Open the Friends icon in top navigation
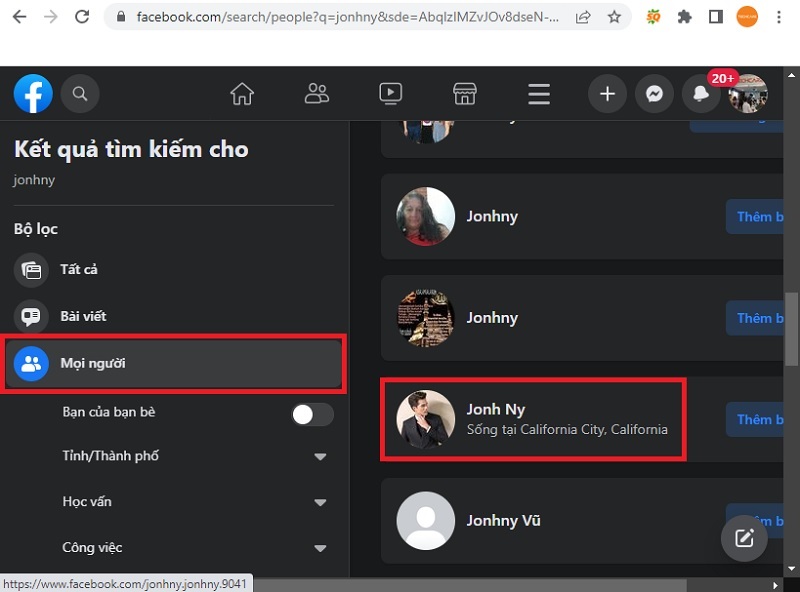This screenshot has height=592, width=800. (x=317, y=94)
